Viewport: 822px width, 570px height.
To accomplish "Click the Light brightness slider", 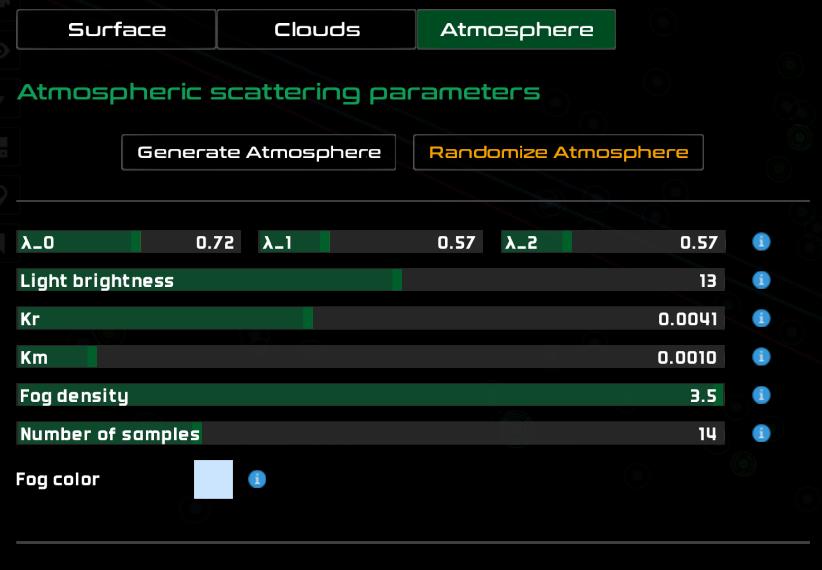I will (x=370, y=280).
